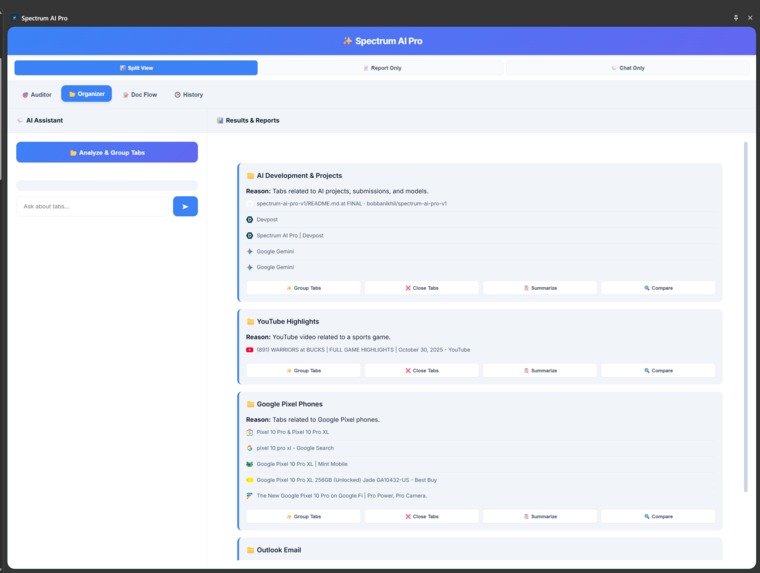The image size is (760, 573).
Task: Open the spectrum-ai-pro-v1 README tab entry
Action: (351, 204)
